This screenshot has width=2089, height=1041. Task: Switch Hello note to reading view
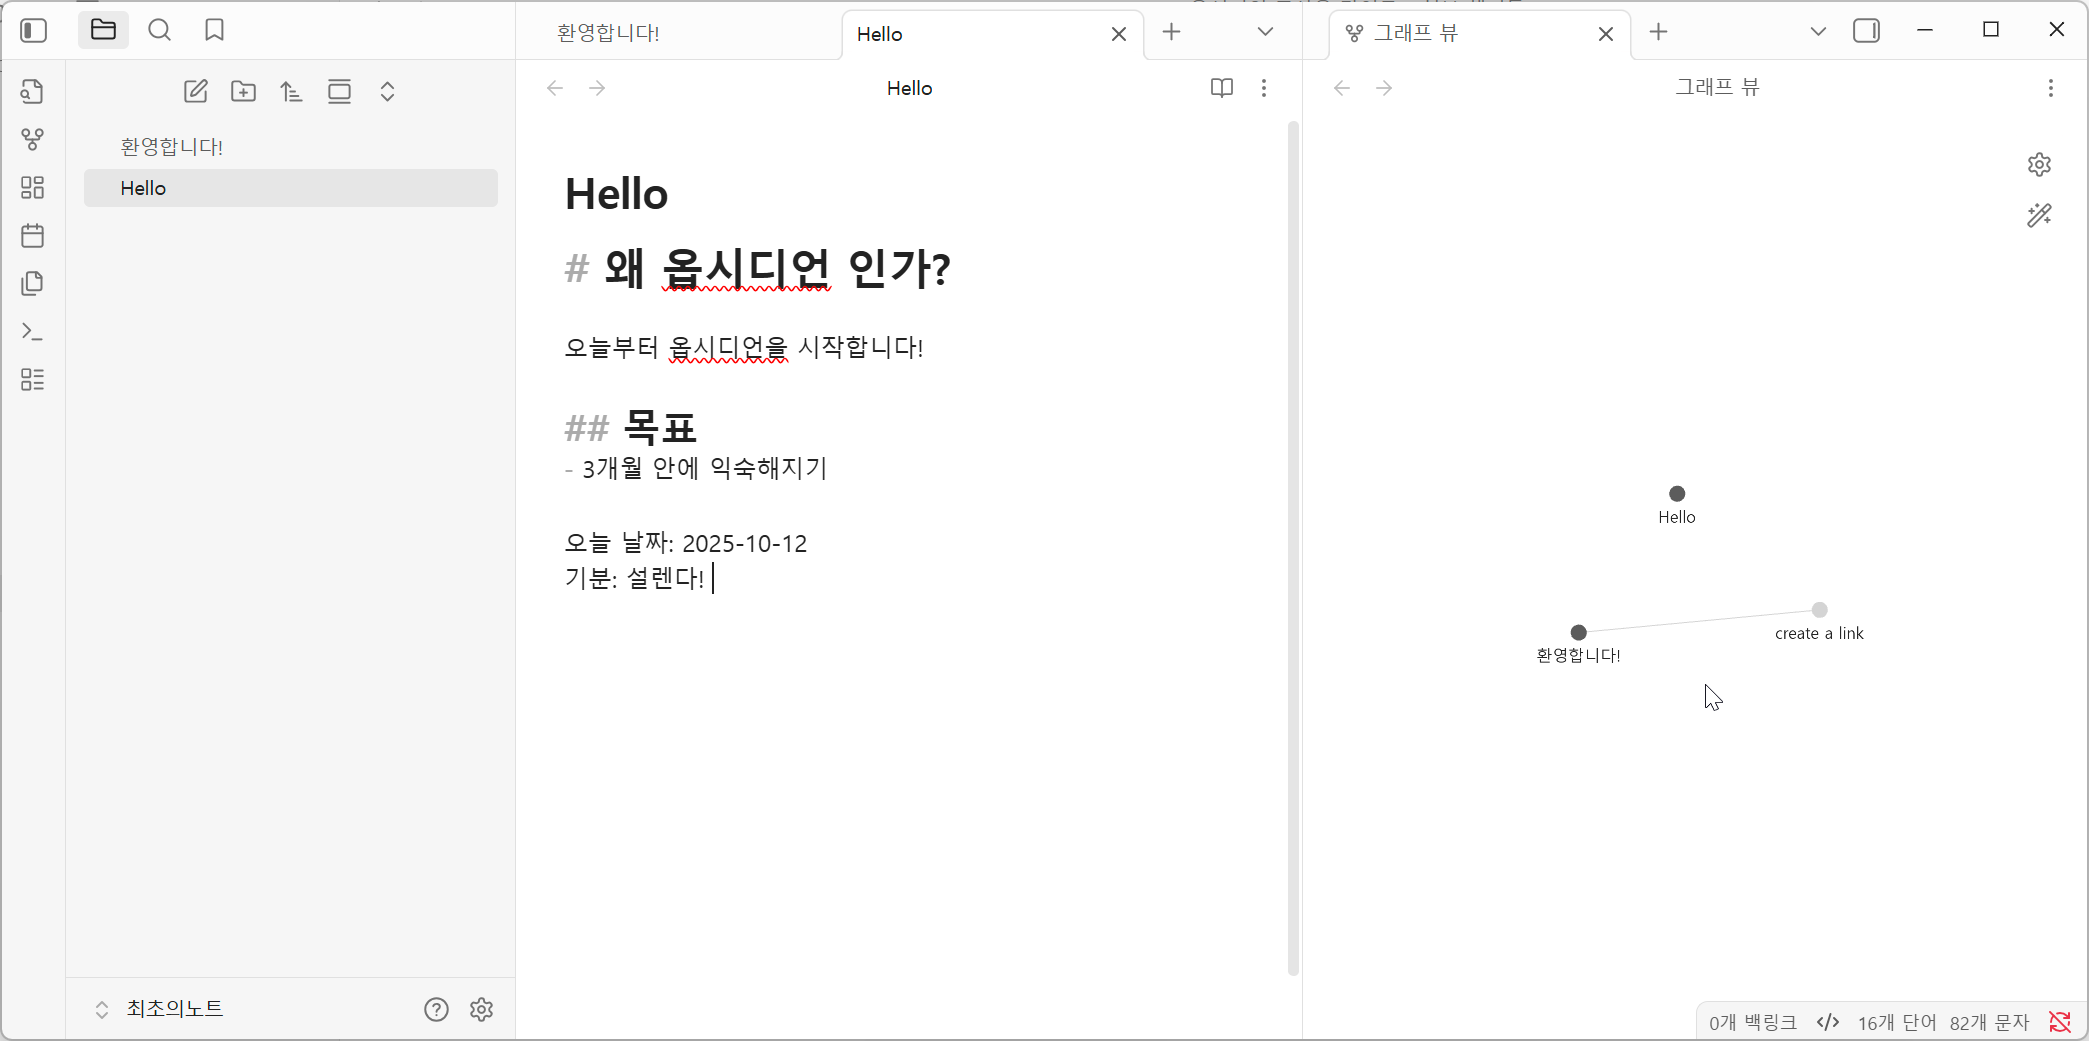pyautogui.click(x=1221, y=88)
